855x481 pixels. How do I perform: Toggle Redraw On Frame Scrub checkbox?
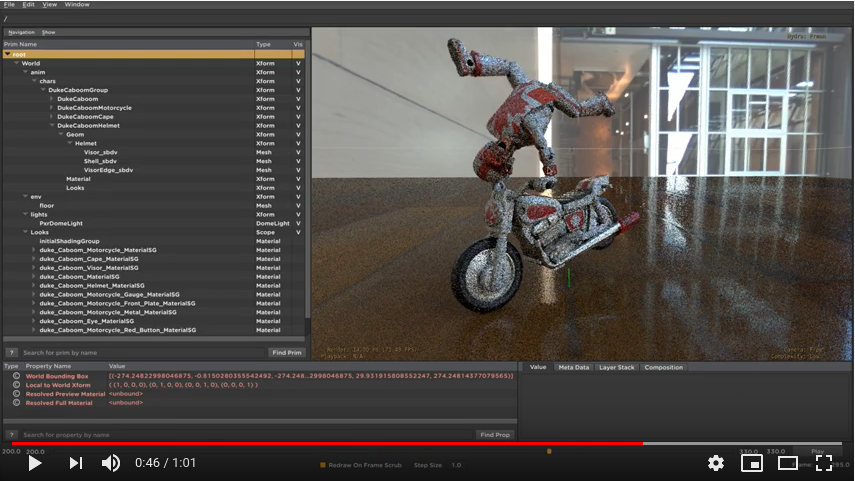coord(323,465)
